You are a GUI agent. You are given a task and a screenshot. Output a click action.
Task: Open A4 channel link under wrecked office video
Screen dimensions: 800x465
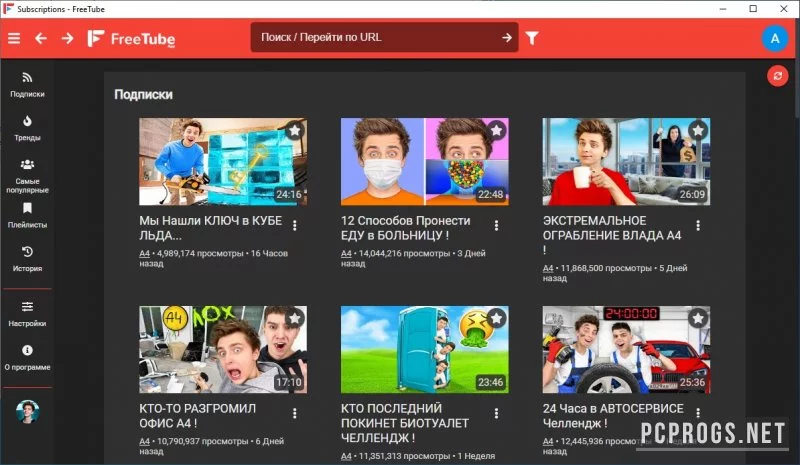point(144,441)
